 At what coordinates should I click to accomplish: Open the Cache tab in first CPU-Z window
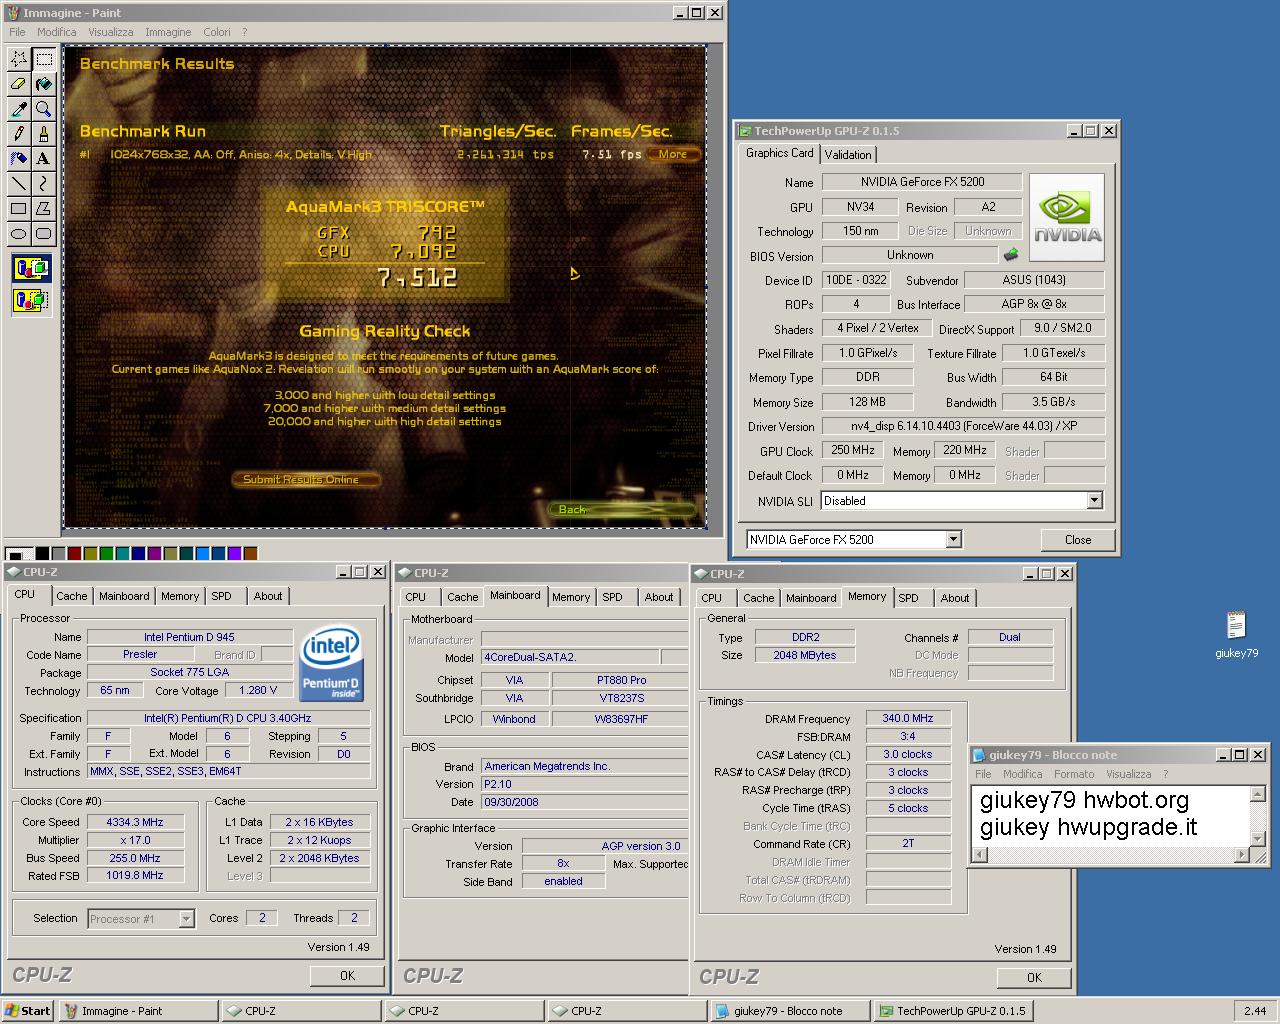(x=71, y=596)
